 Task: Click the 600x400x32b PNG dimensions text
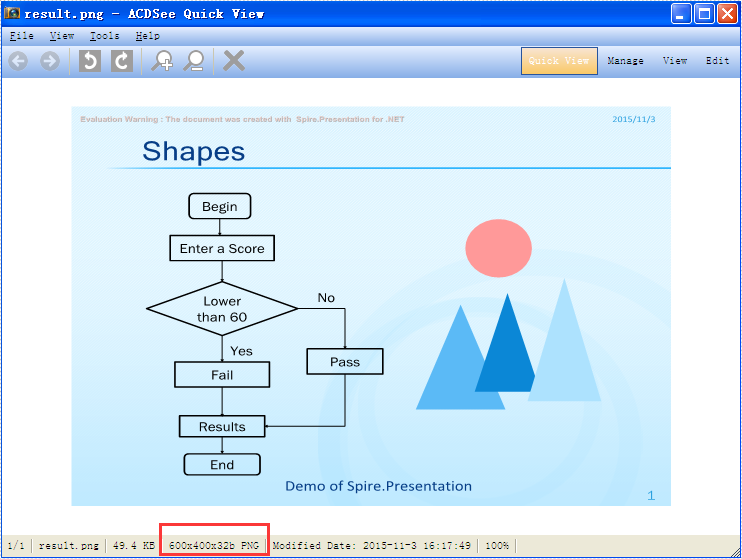(214, 546)
